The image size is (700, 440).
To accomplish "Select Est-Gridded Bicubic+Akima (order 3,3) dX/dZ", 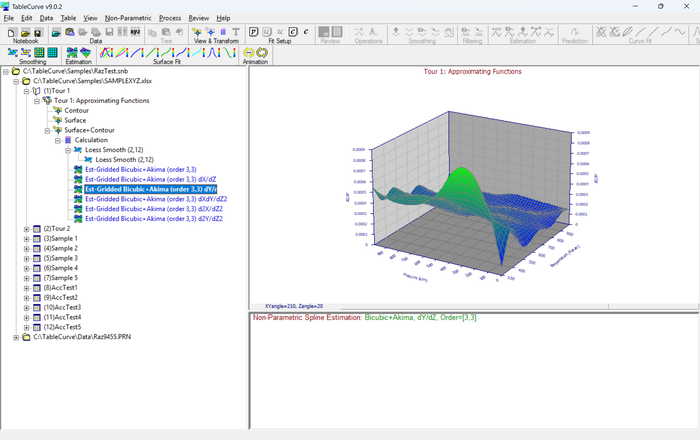I will (150, 179).
